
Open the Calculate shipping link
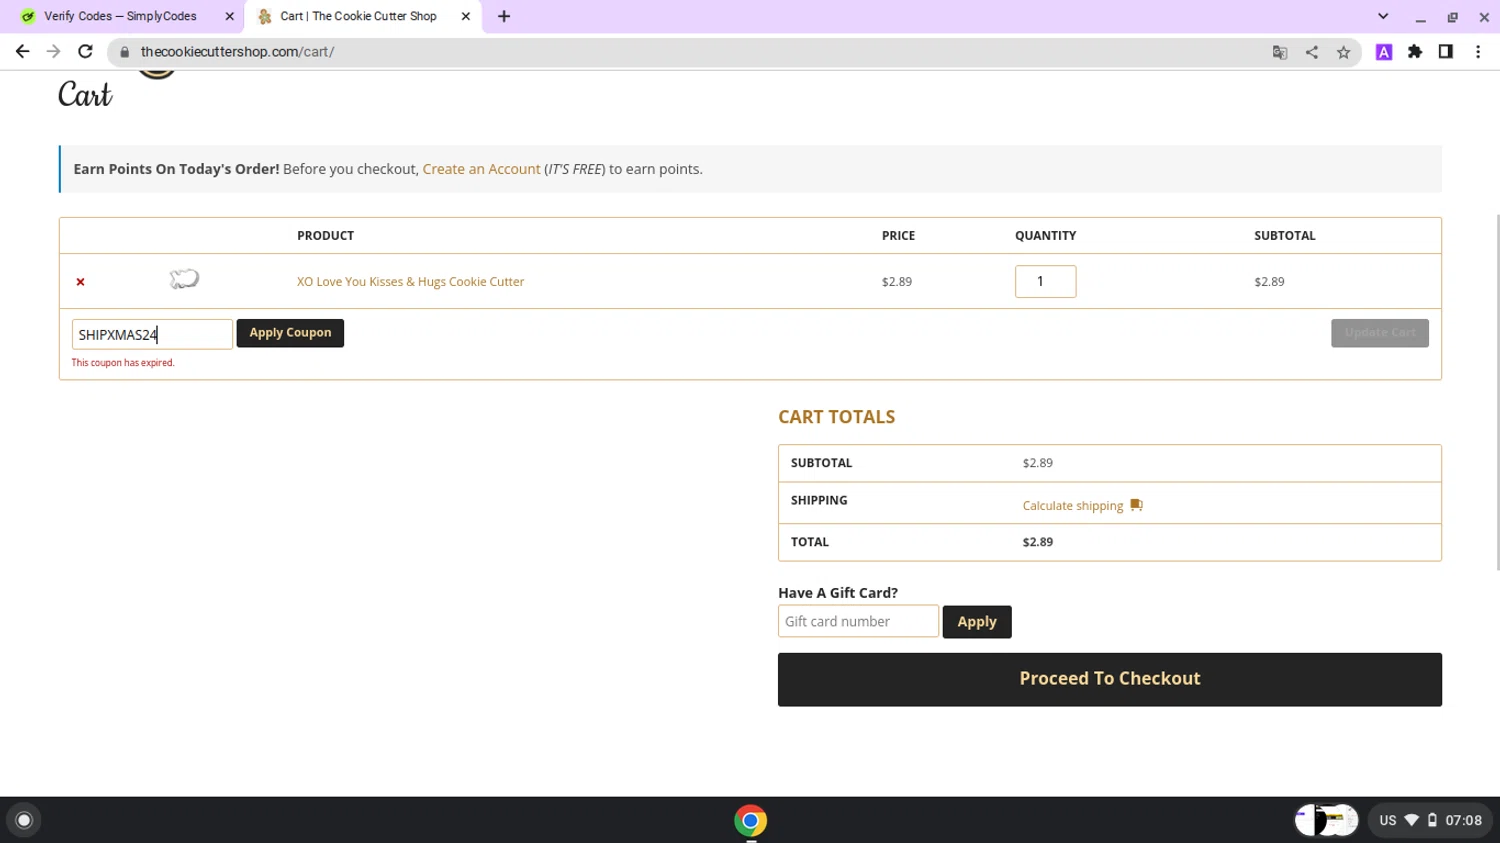coord(1073,506)
